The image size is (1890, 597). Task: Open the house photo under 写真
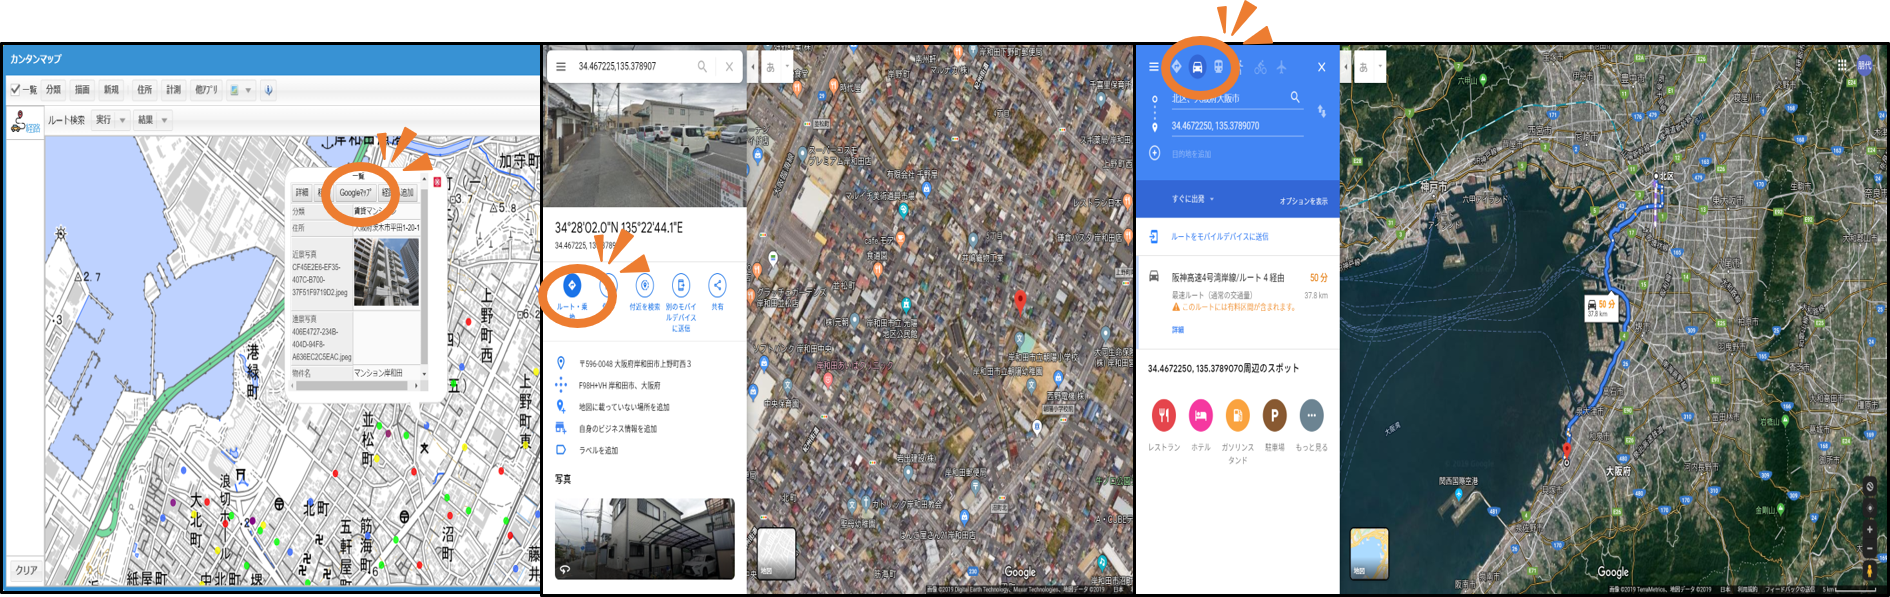pos(645,539)
